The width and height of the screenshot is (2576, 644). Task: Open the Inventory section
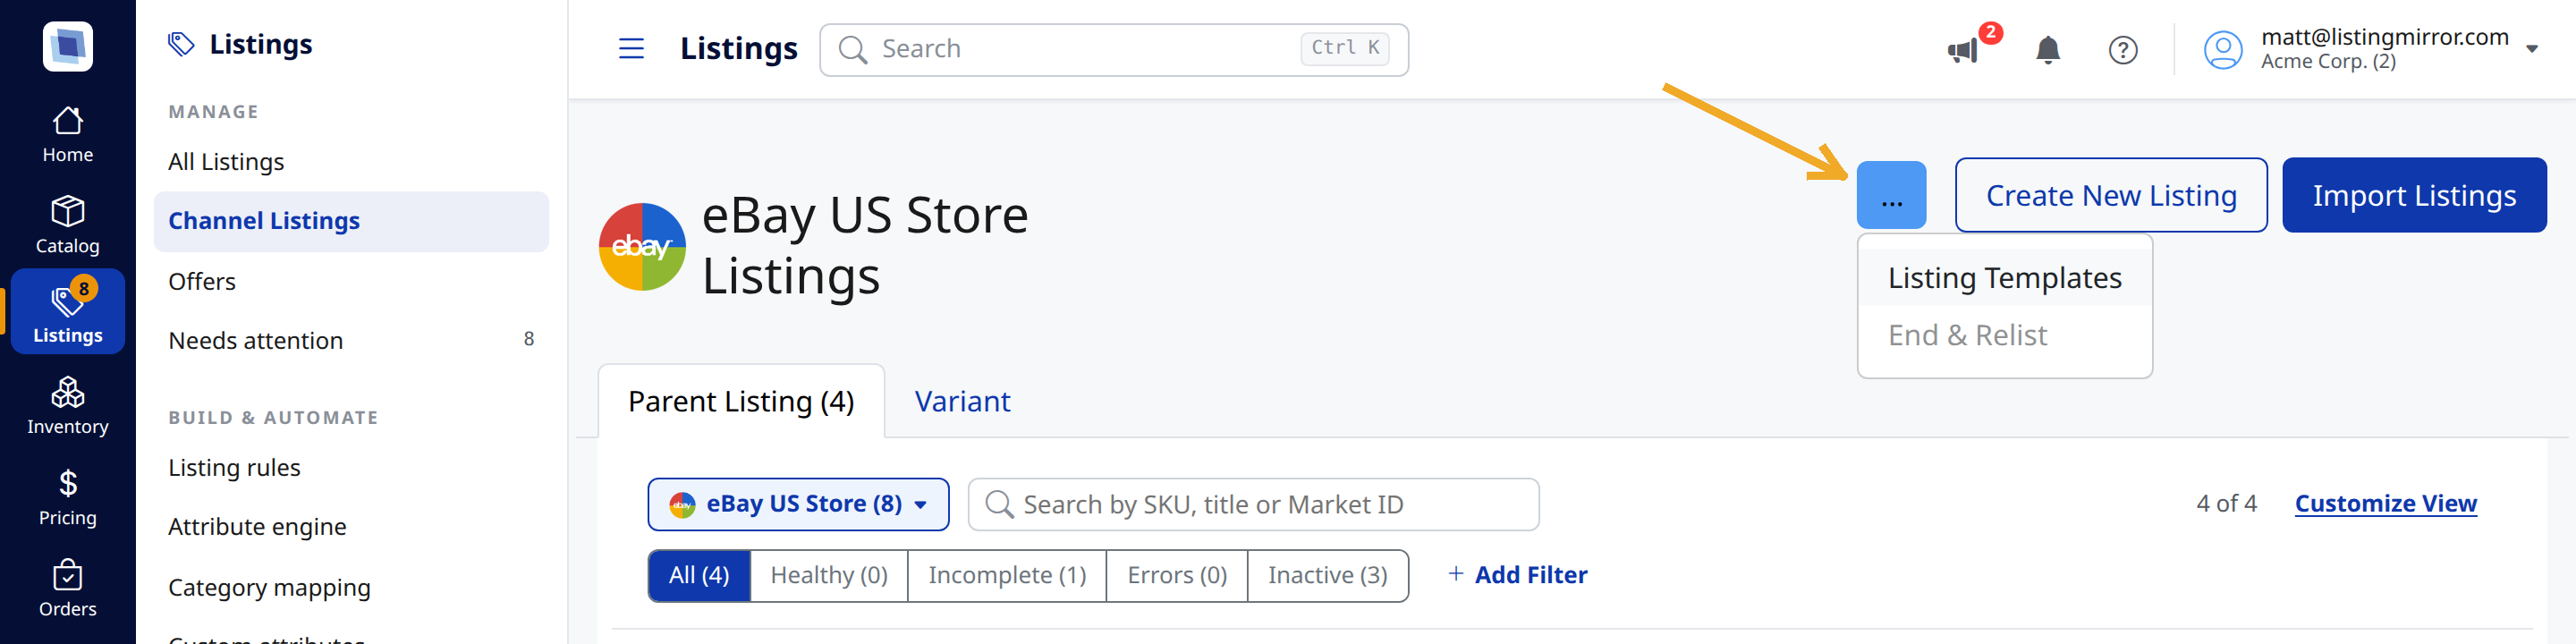67,406
